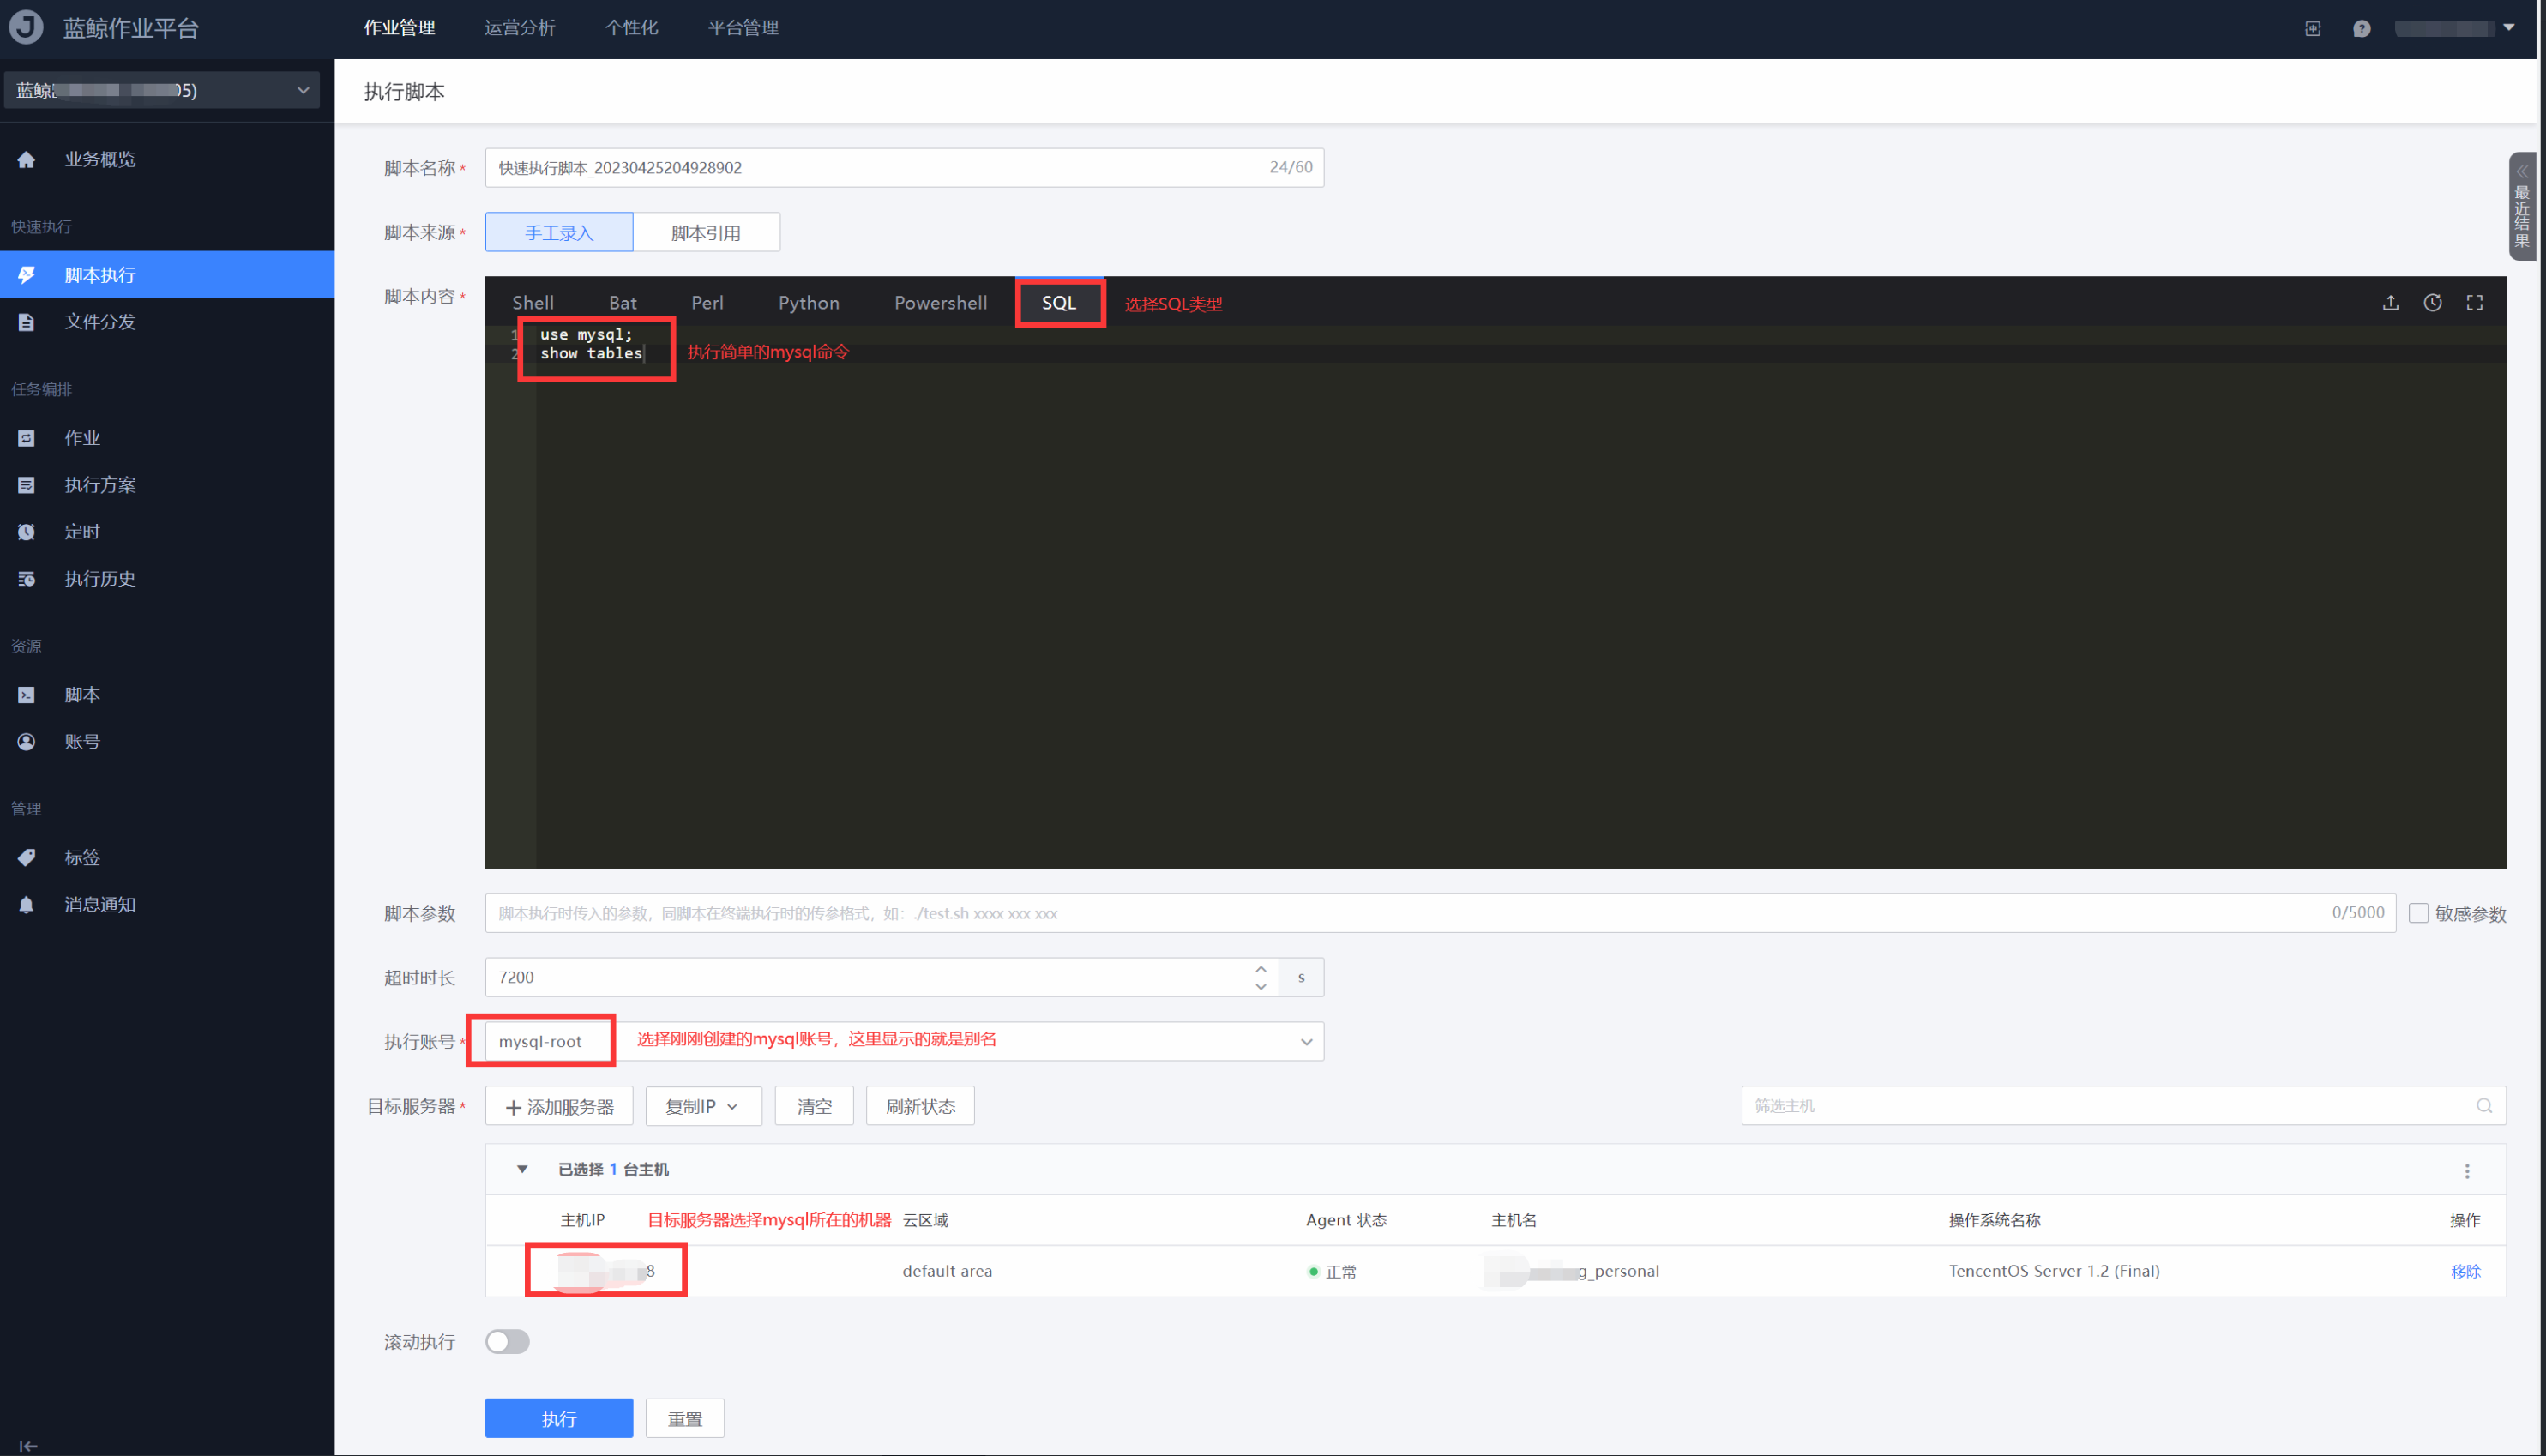This screenshot has height=1456, width=2546.
Task: Toggle the 滚动执行 switch
Action: (x=507, y=1341)
